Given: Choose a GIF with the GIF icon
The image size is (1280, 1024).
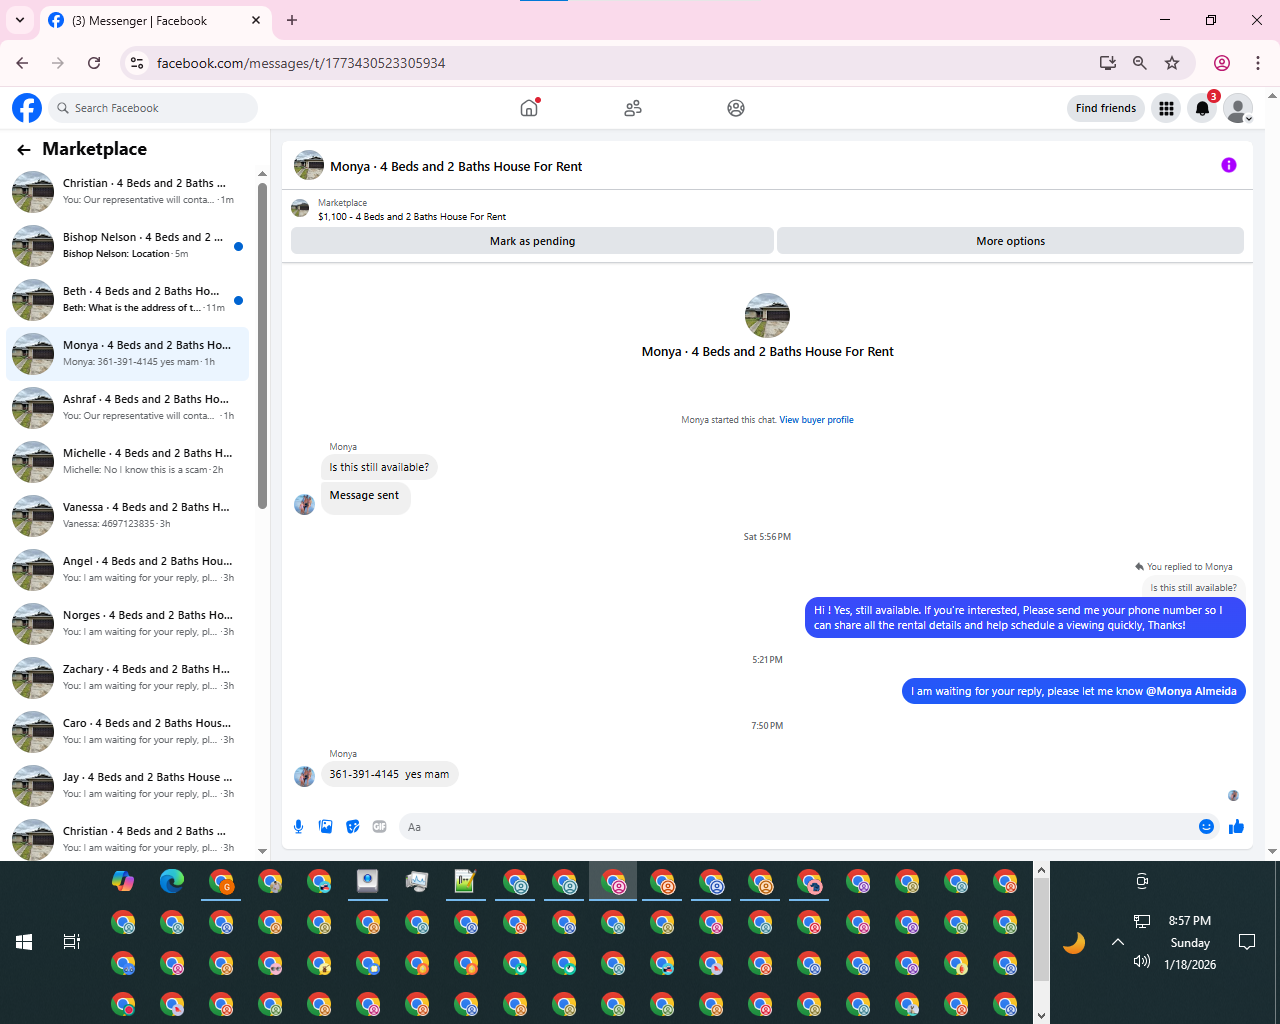Looking at the screenshot, I should click(379, 827).
